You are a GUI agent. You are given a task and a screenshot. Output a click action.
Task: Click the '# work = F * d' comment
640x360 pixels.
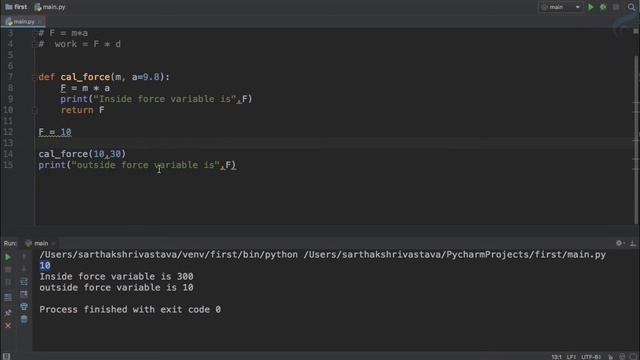(80, 44)
